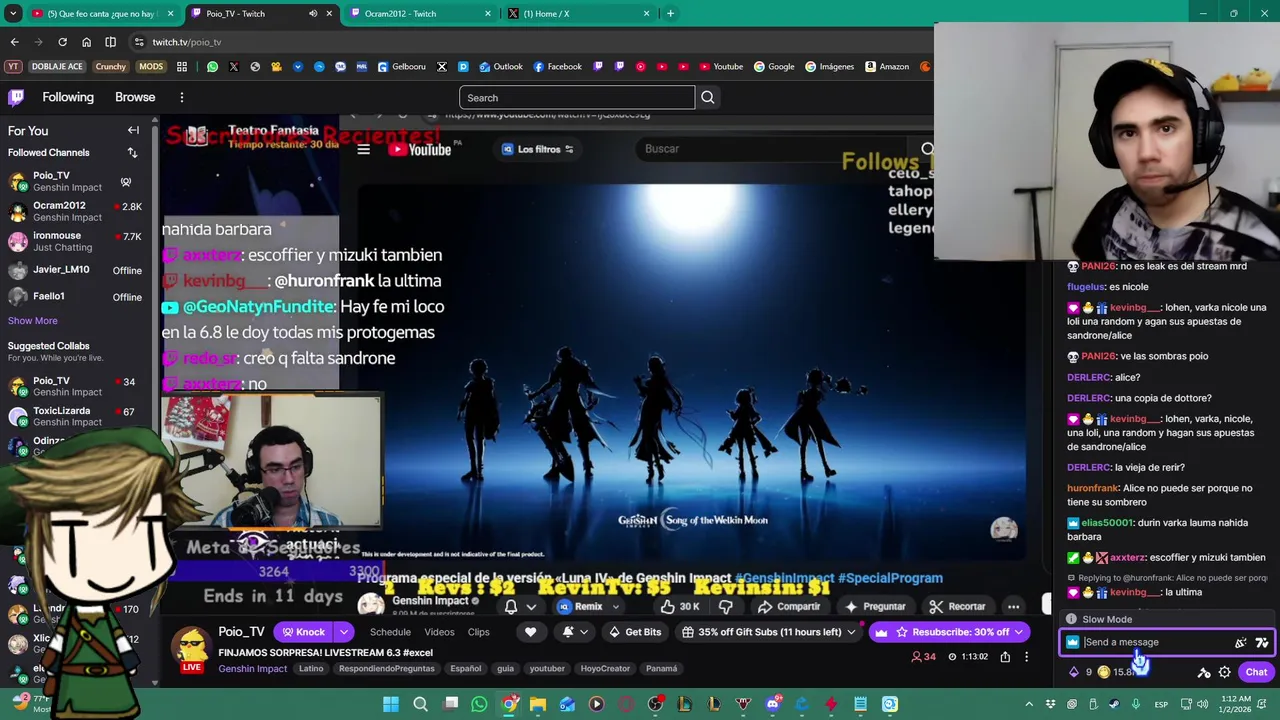
Task: Open the notification bell dropdown chevron
Action: pos(584,632)
